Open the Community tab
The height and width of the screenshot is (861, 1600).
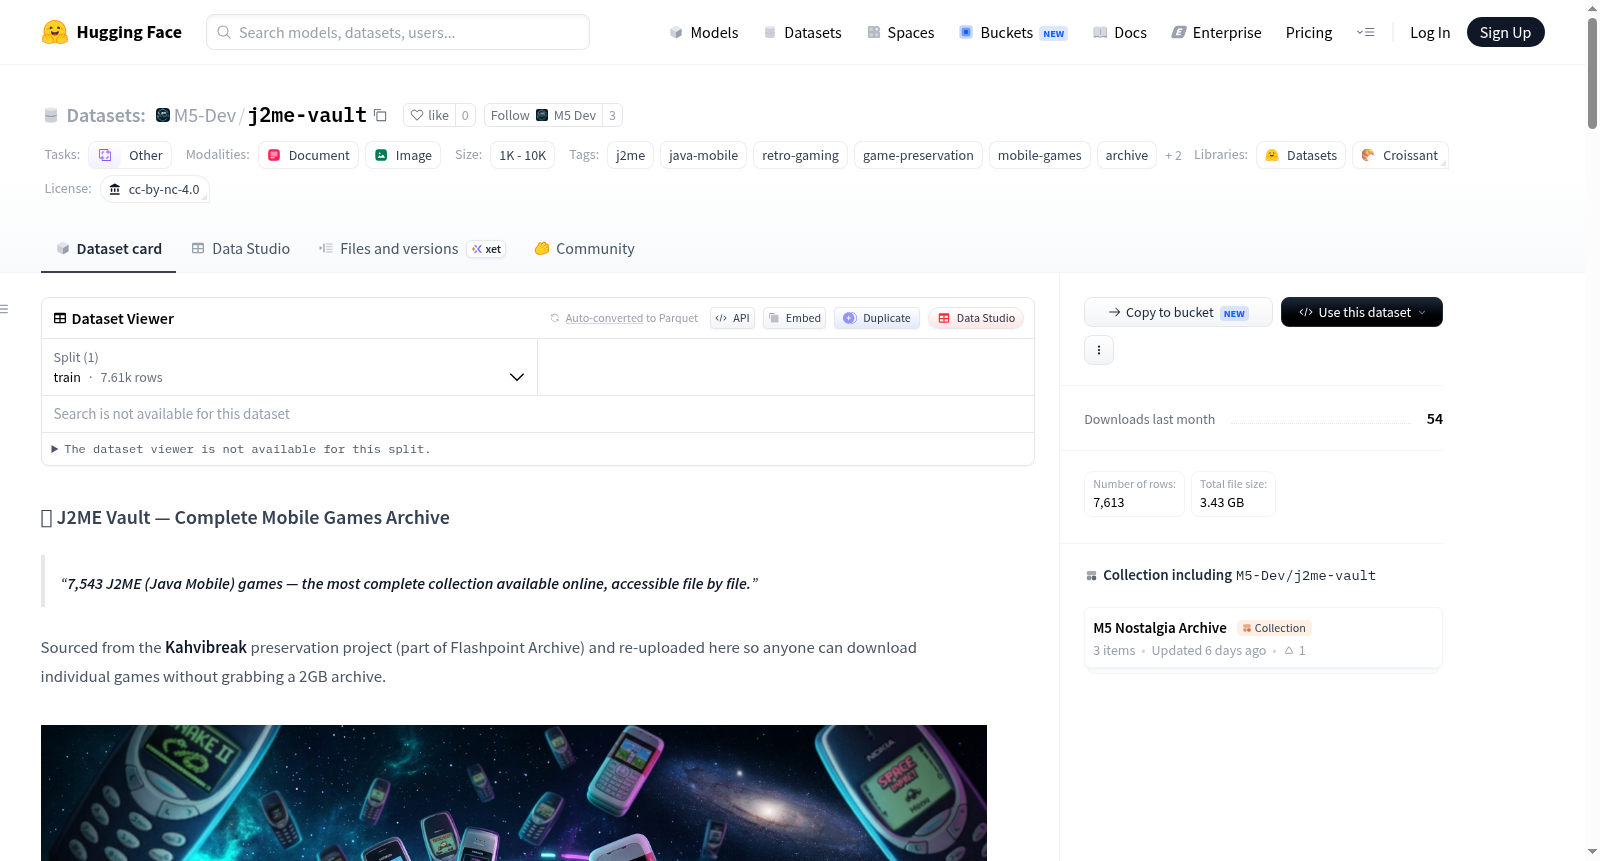[584, 249]
